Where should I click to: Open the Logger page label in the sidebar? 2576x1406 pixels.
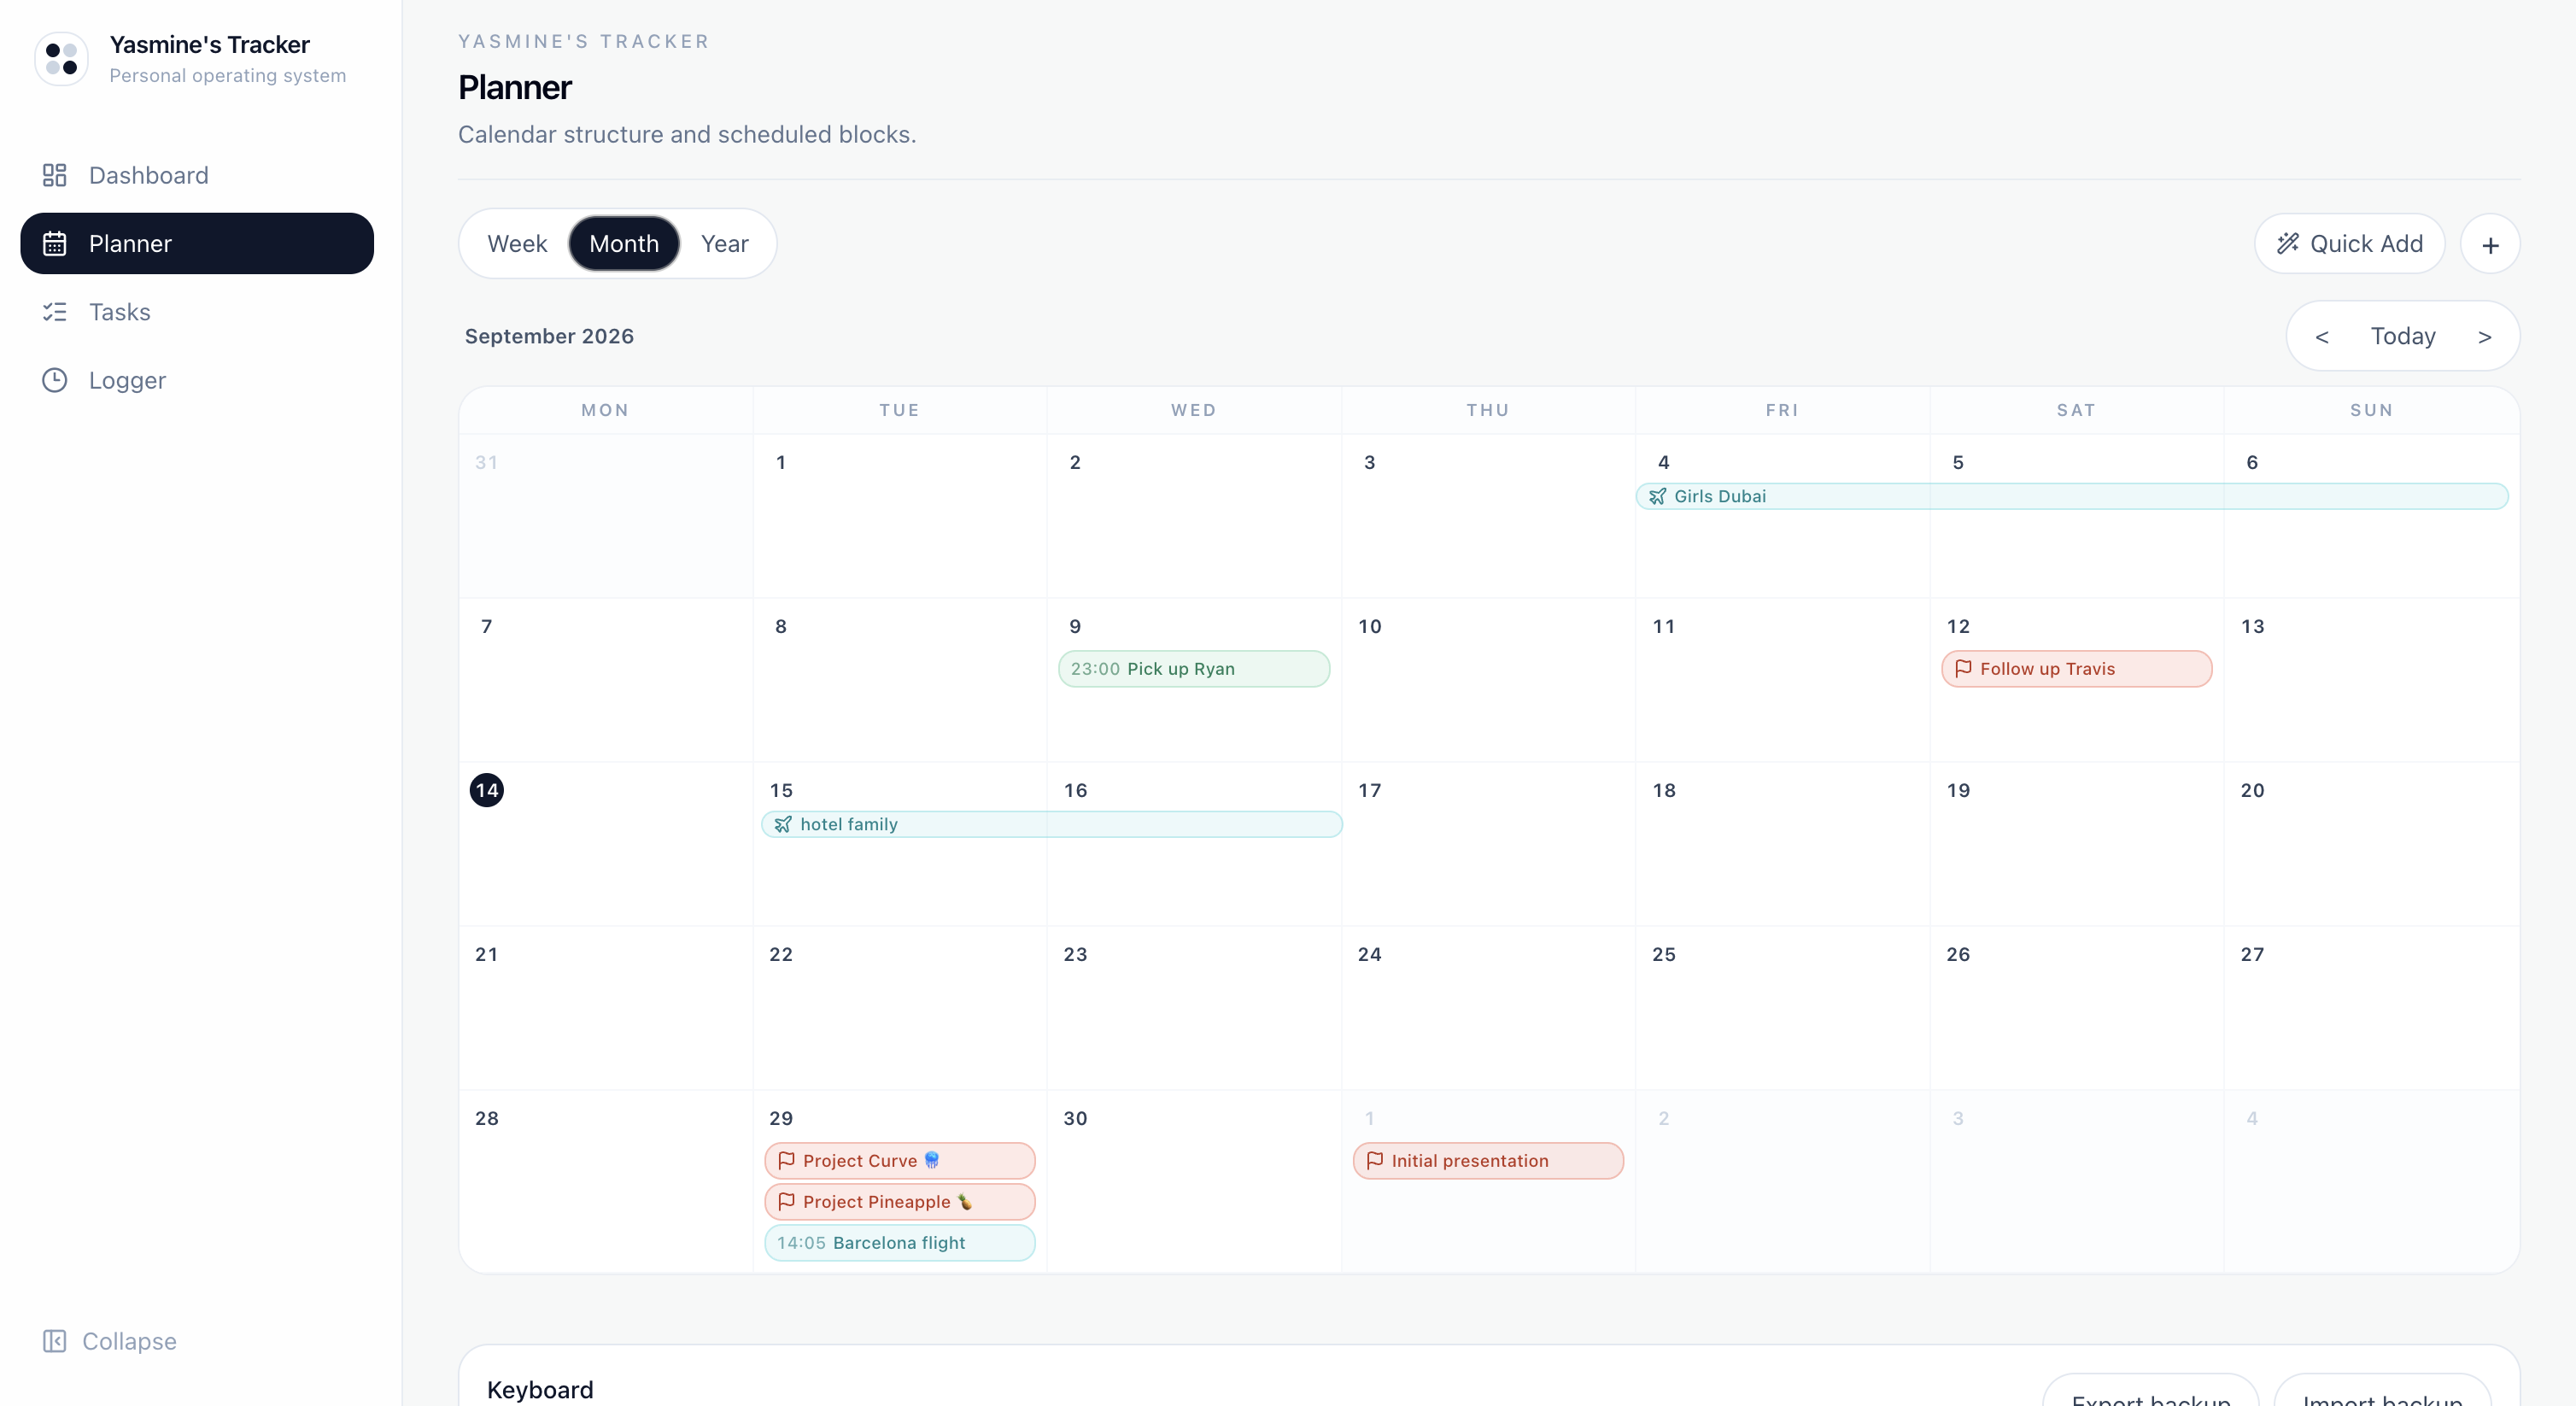(x=127, y=380)
